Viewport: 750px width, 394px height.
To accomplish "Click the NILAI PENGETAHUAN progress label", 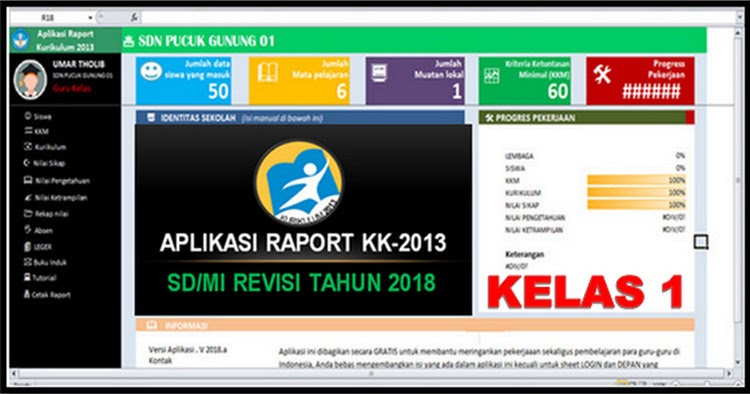I will pyautogui.click(x=535, y=218).
